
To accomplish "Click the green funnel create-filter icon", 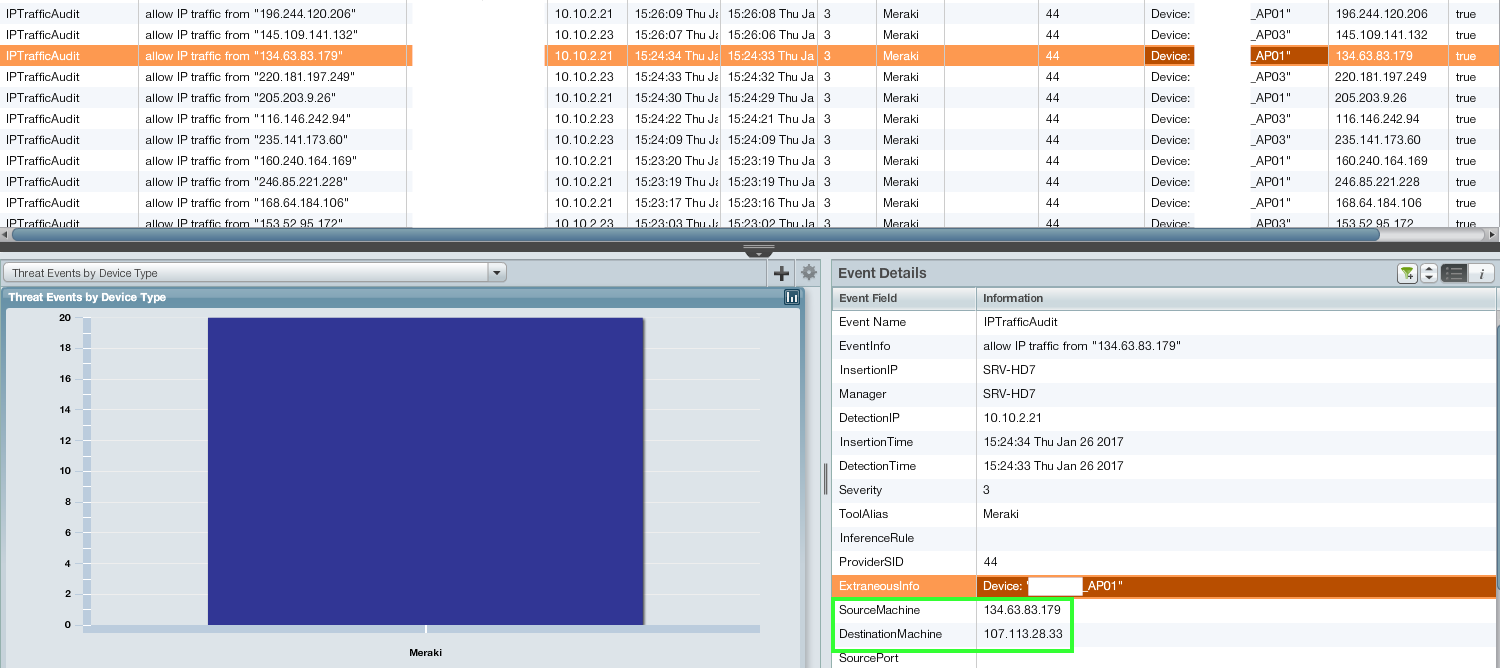I will click(1408, 273).
